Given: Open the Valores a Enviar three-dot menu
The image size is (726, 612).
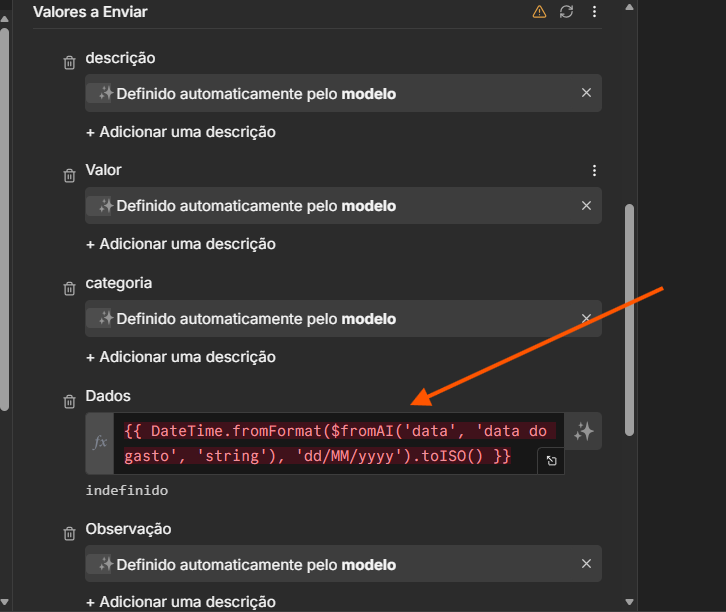Looking at the screenshot, I should coord(594,12).
